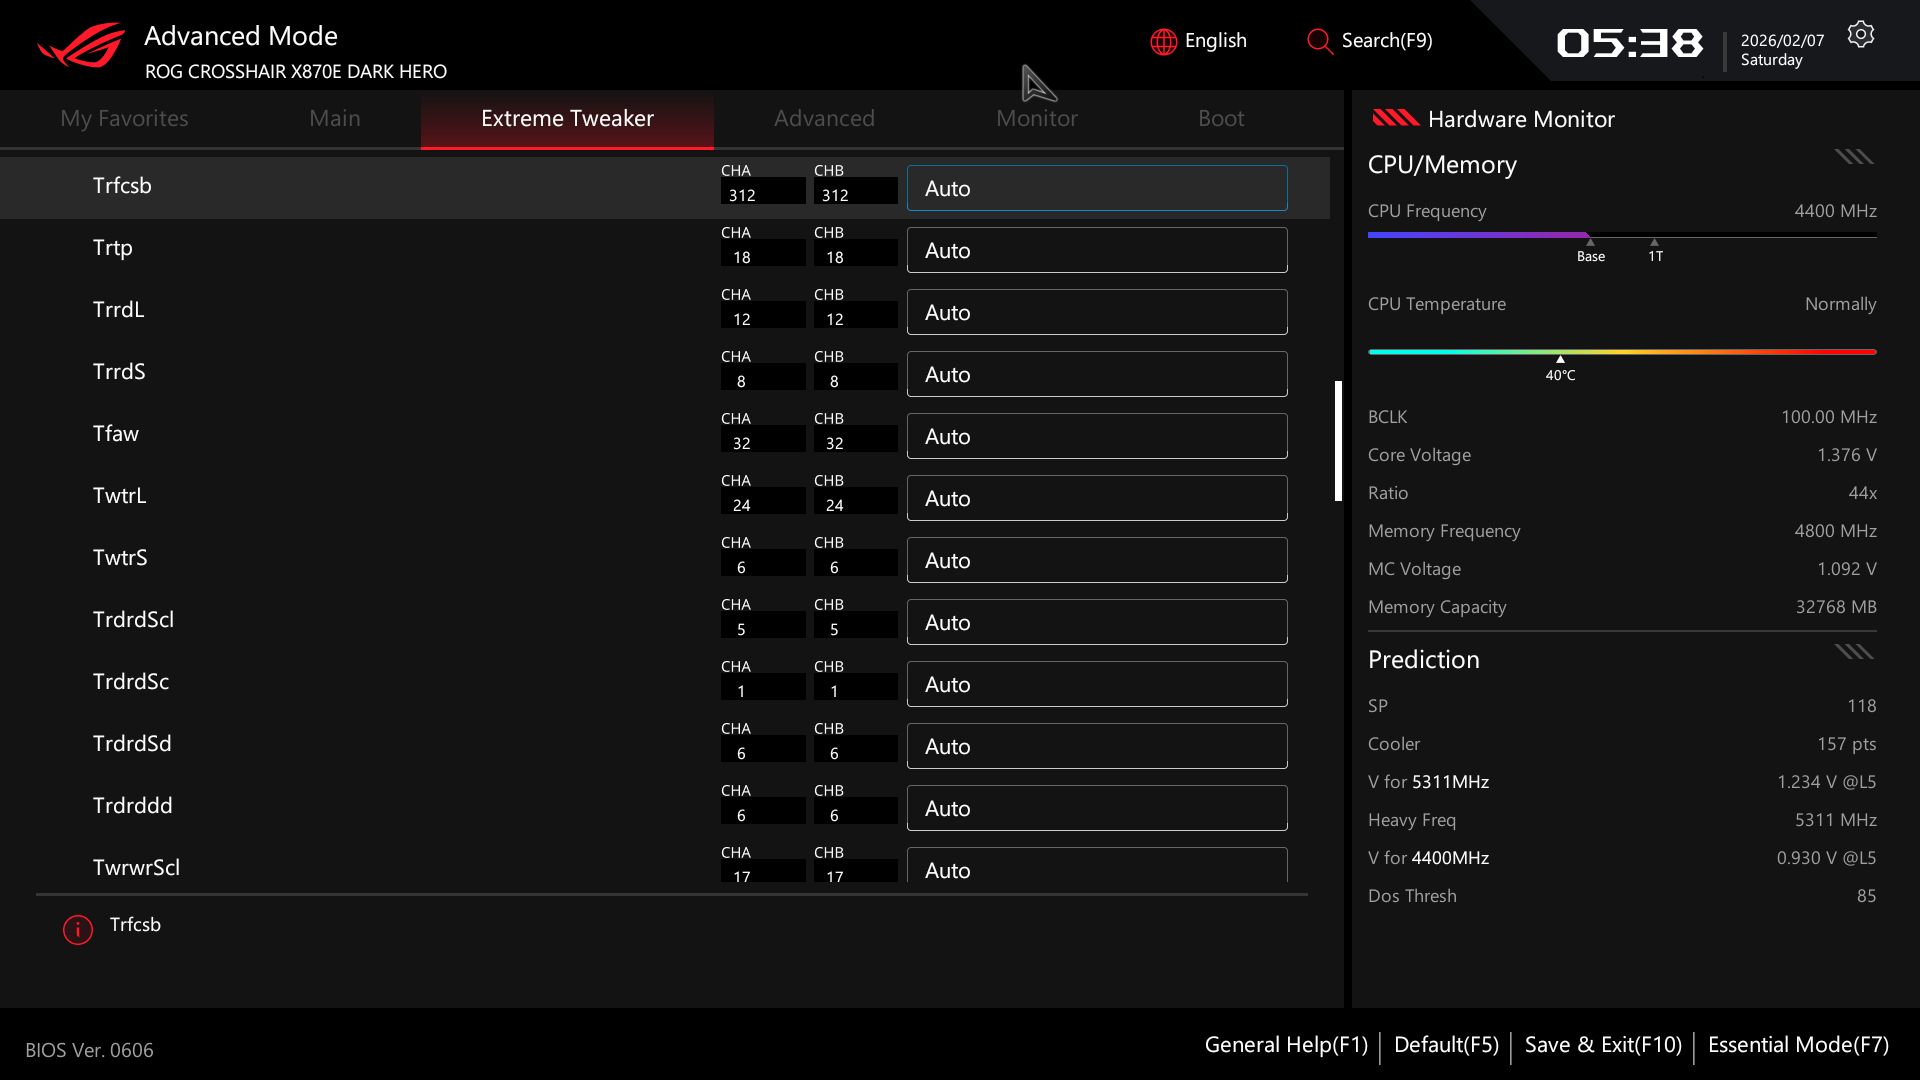This screenshot has height=1080, width=1920.
Task: Click the vertical scrollbar thumb
Action: [1338, 440]
